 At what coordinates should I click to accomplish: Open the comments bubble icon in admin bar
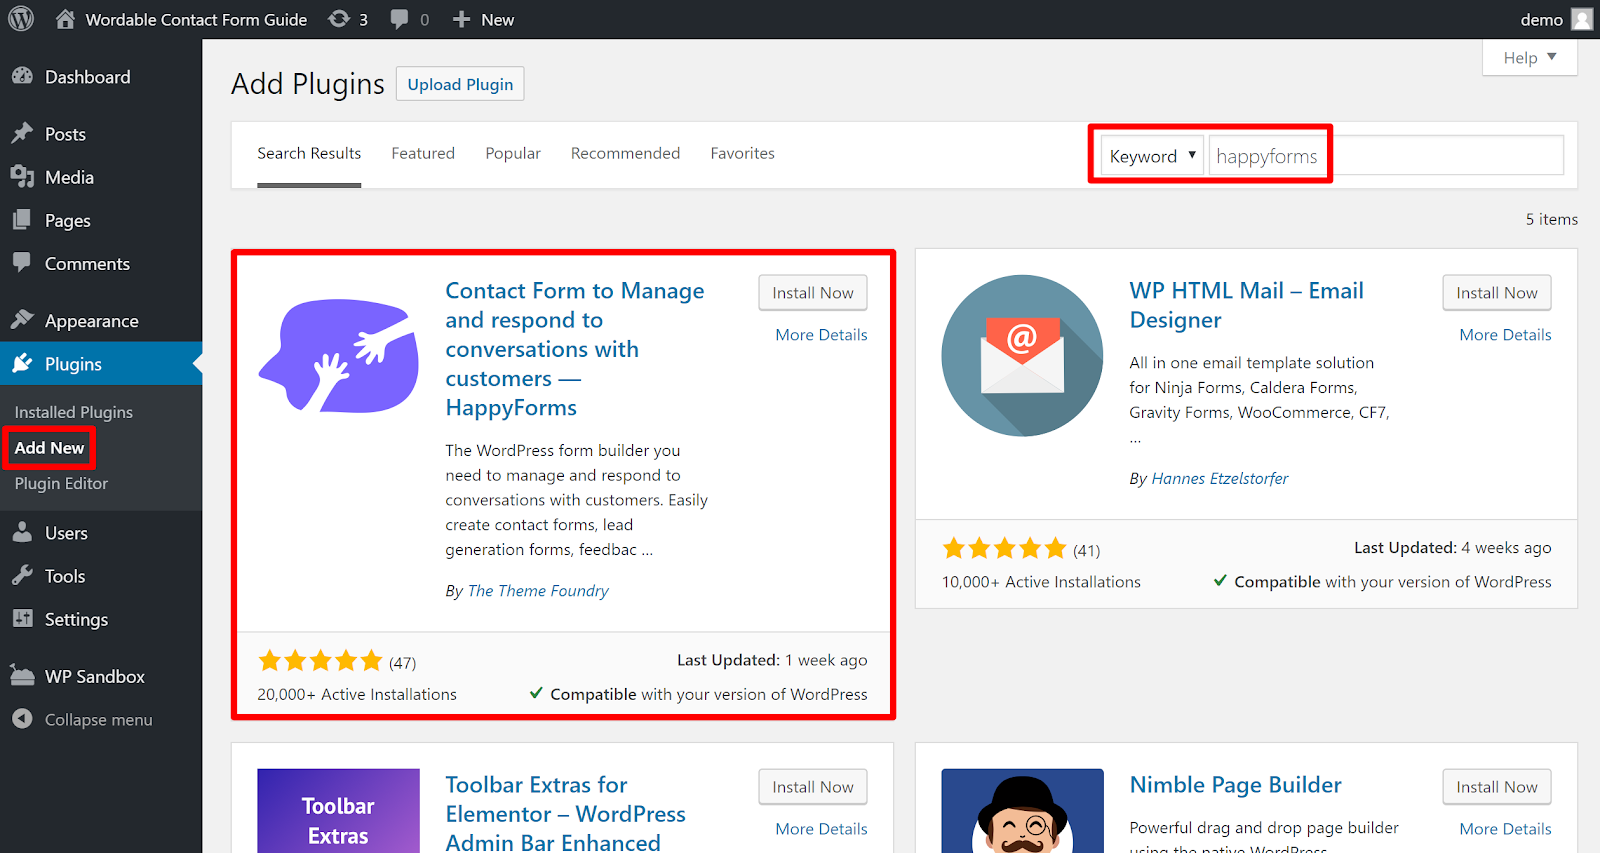[399, 19]
